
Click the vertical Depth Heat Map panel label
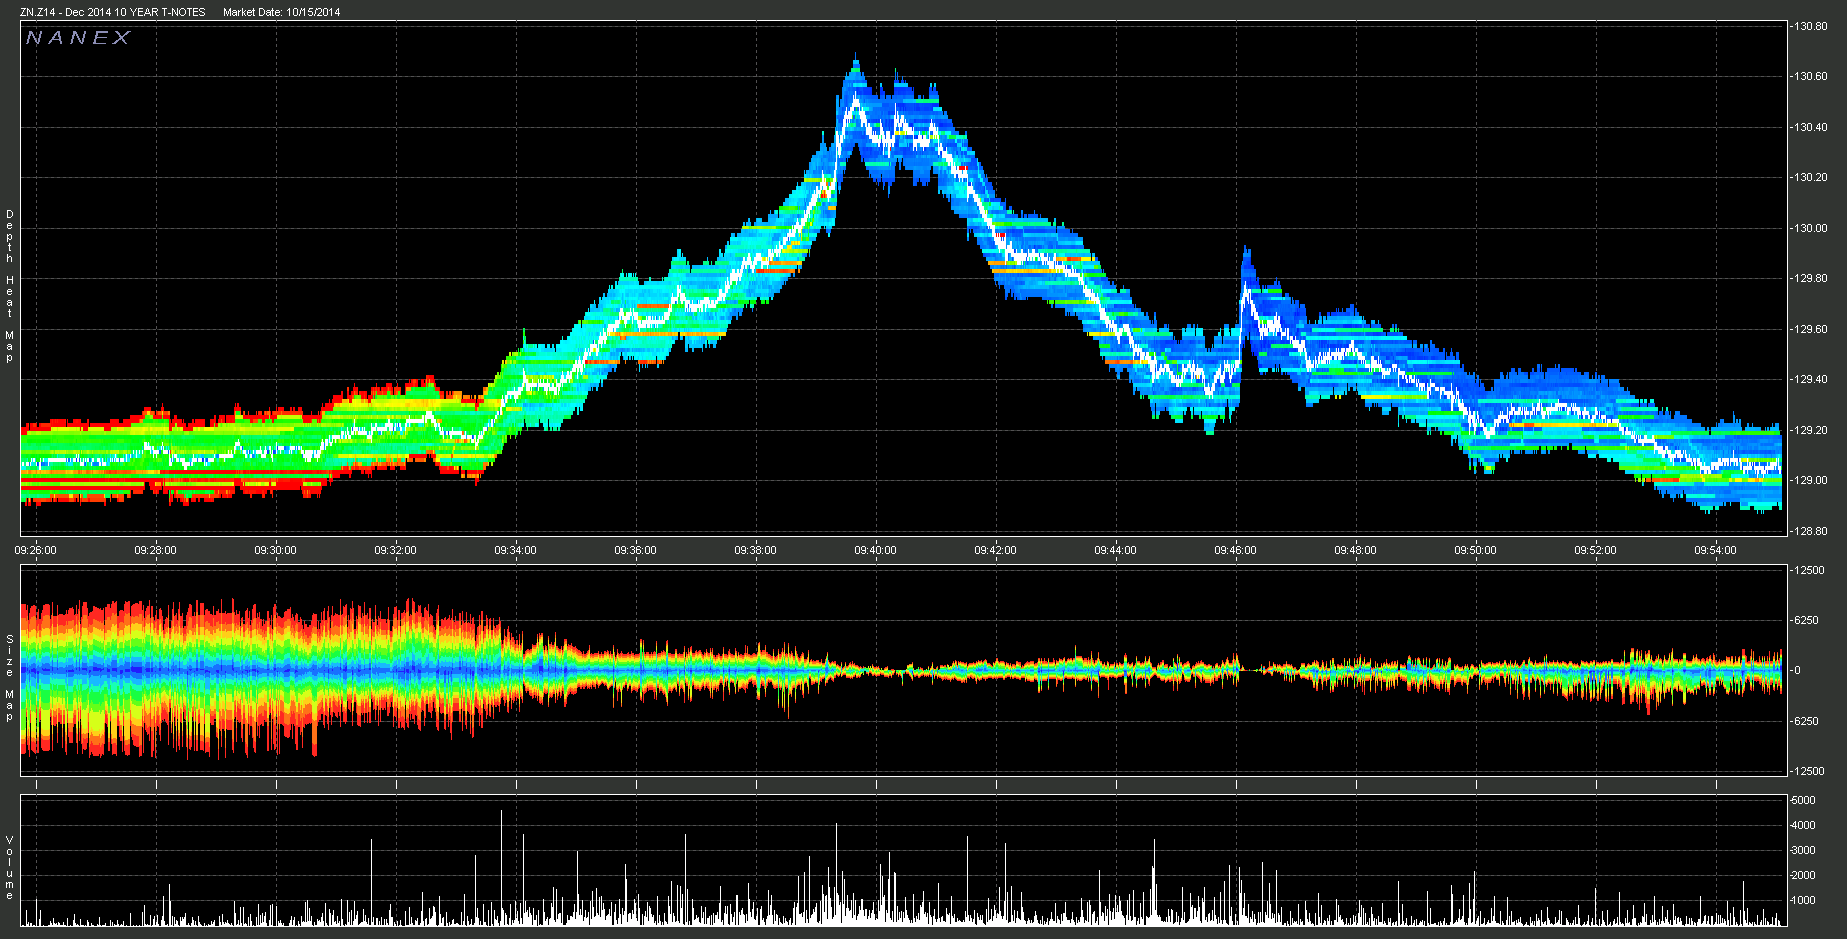tap(10, 286)
